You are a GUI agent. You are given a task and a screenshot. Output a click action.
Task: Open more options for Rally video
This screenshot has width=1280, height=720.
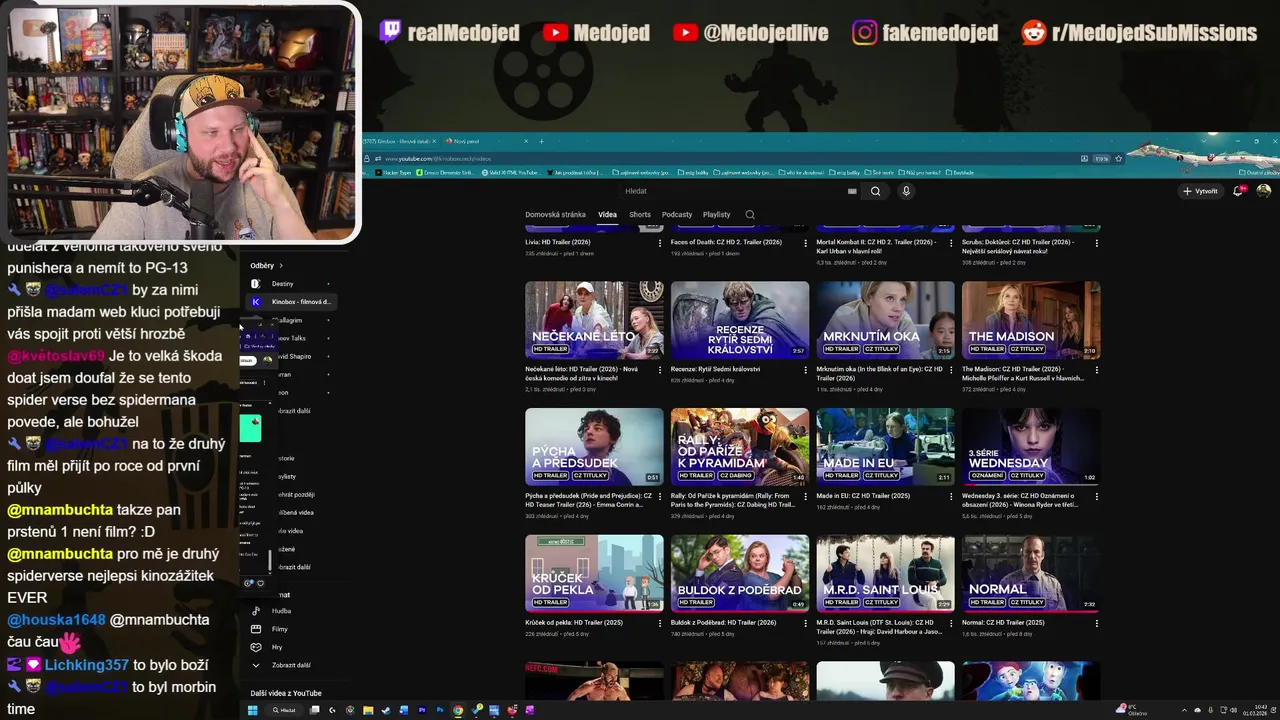click(806, 497)
